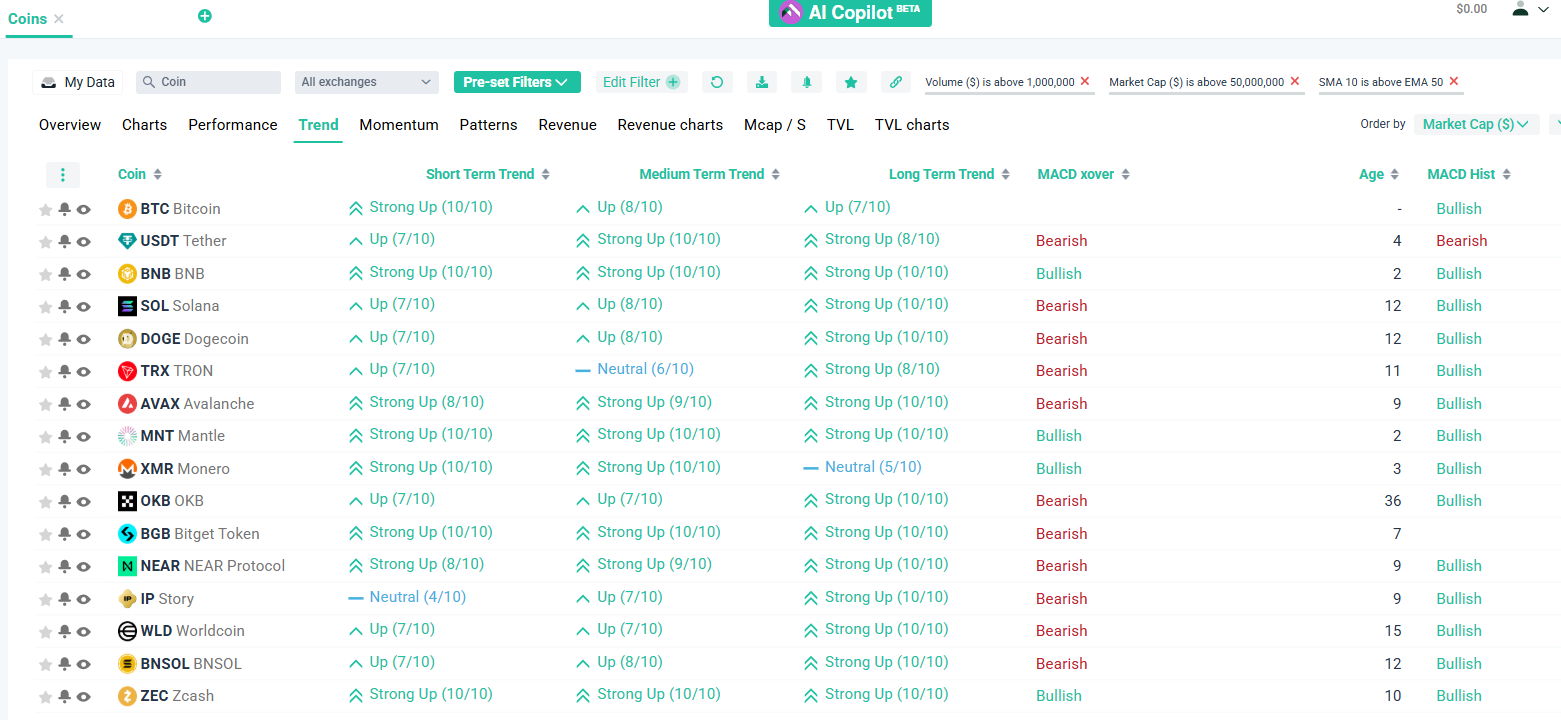Click the star favorites icon in toolbar
This screenshot has height=720, width=1561.
(x=850, y=82)
